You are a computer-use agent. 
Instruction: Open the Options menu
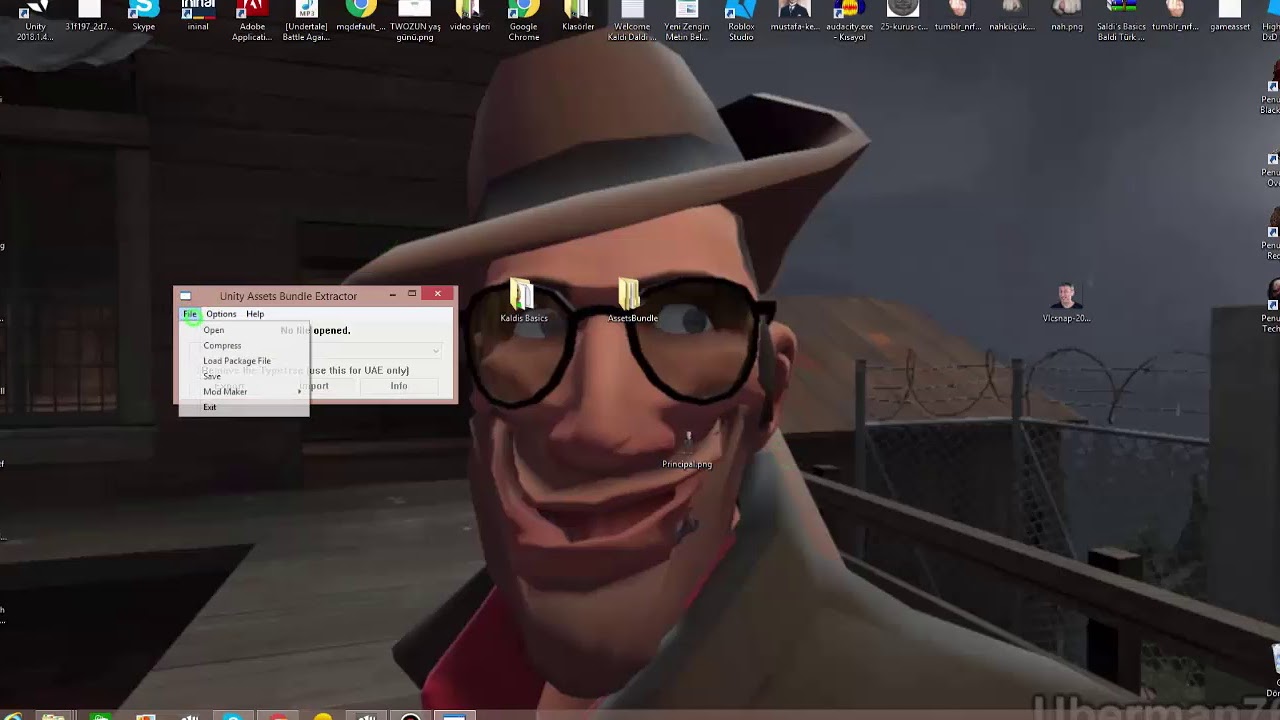coord(221,314)
